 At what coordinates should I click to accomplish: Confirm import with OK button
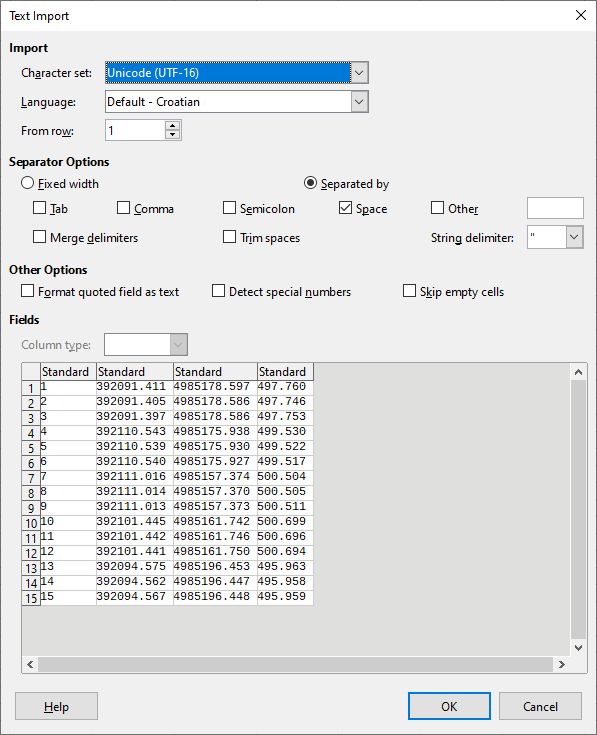449,706
